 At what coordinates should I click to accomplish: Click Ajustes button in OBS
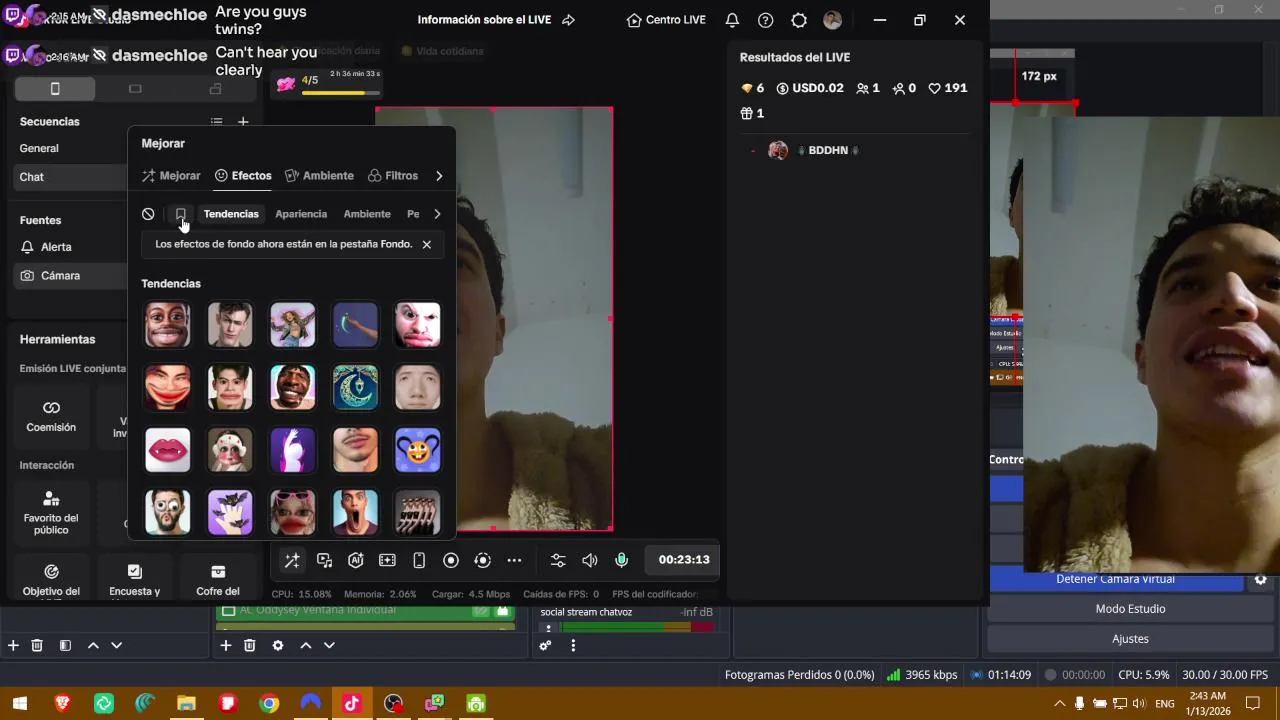pos(1130,639)
